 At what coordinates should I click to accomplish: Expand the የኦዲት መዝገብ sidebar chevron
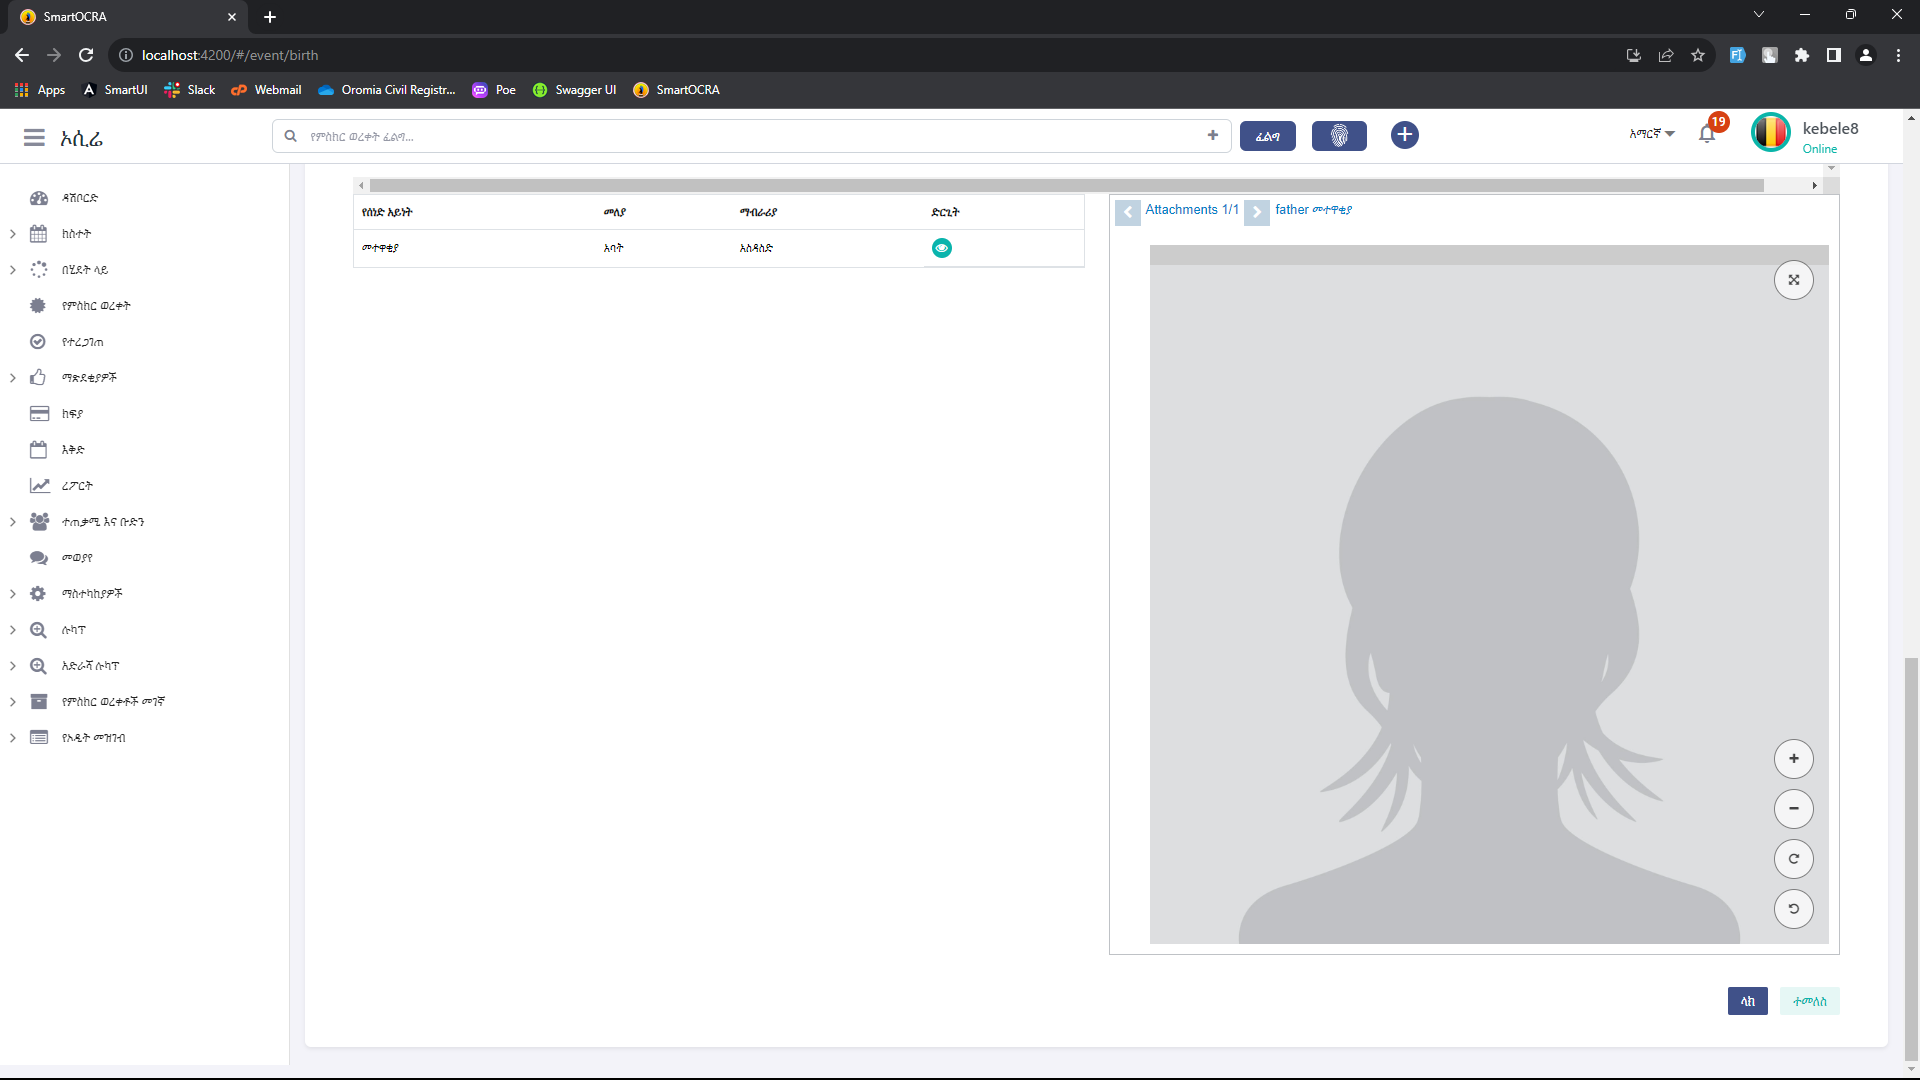click(x=13, y=738)
